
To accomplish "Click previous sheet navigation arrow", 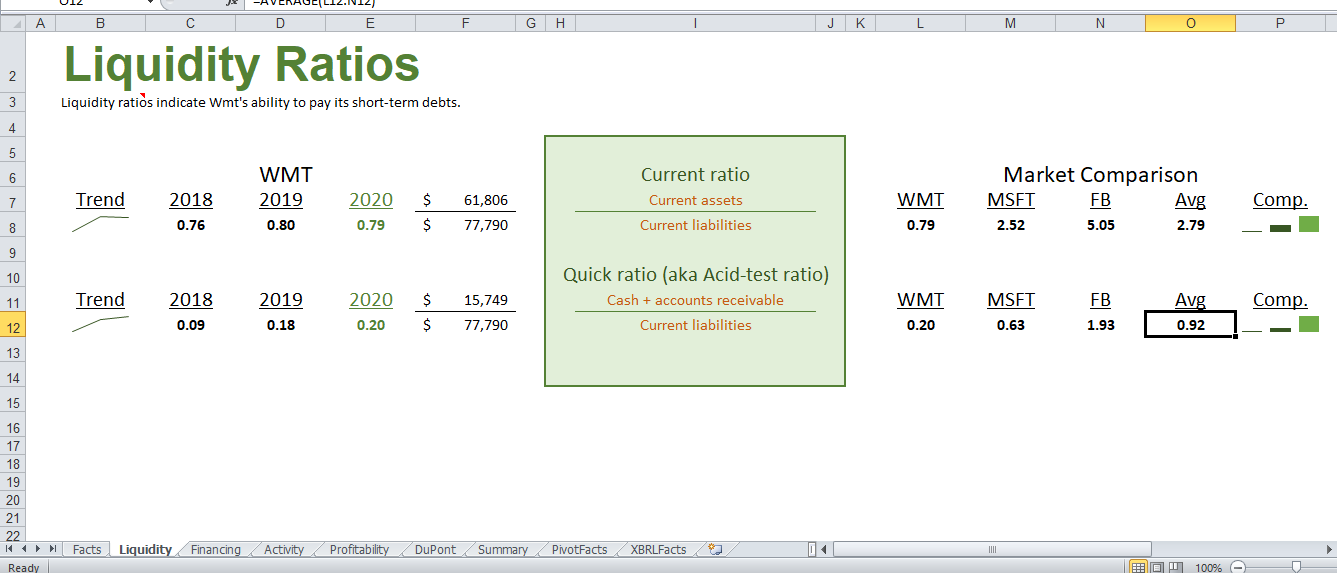I will pyautogui.click(x=25, y=550).
